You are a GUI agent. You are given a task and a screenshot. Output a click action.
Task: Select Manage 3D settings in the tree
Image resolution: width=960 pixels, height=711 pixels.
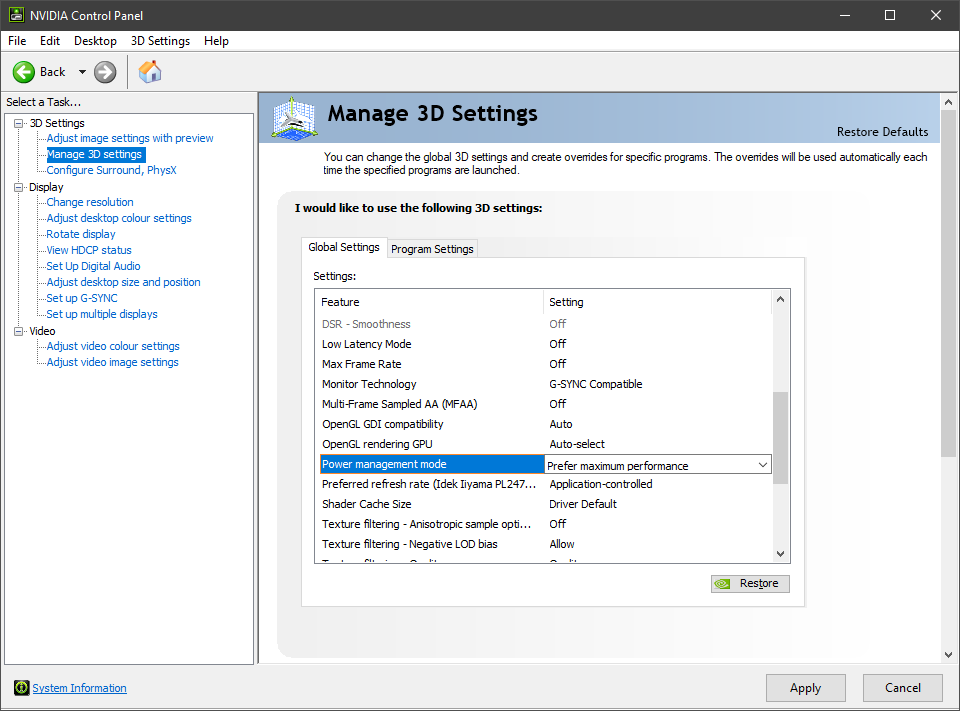coord(95,154)
